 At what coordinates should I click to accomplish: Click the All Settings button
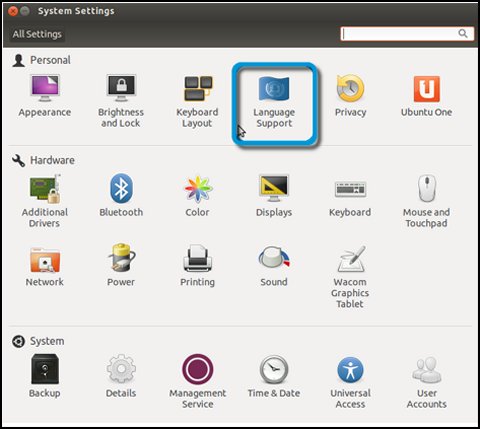click(37, 34)
